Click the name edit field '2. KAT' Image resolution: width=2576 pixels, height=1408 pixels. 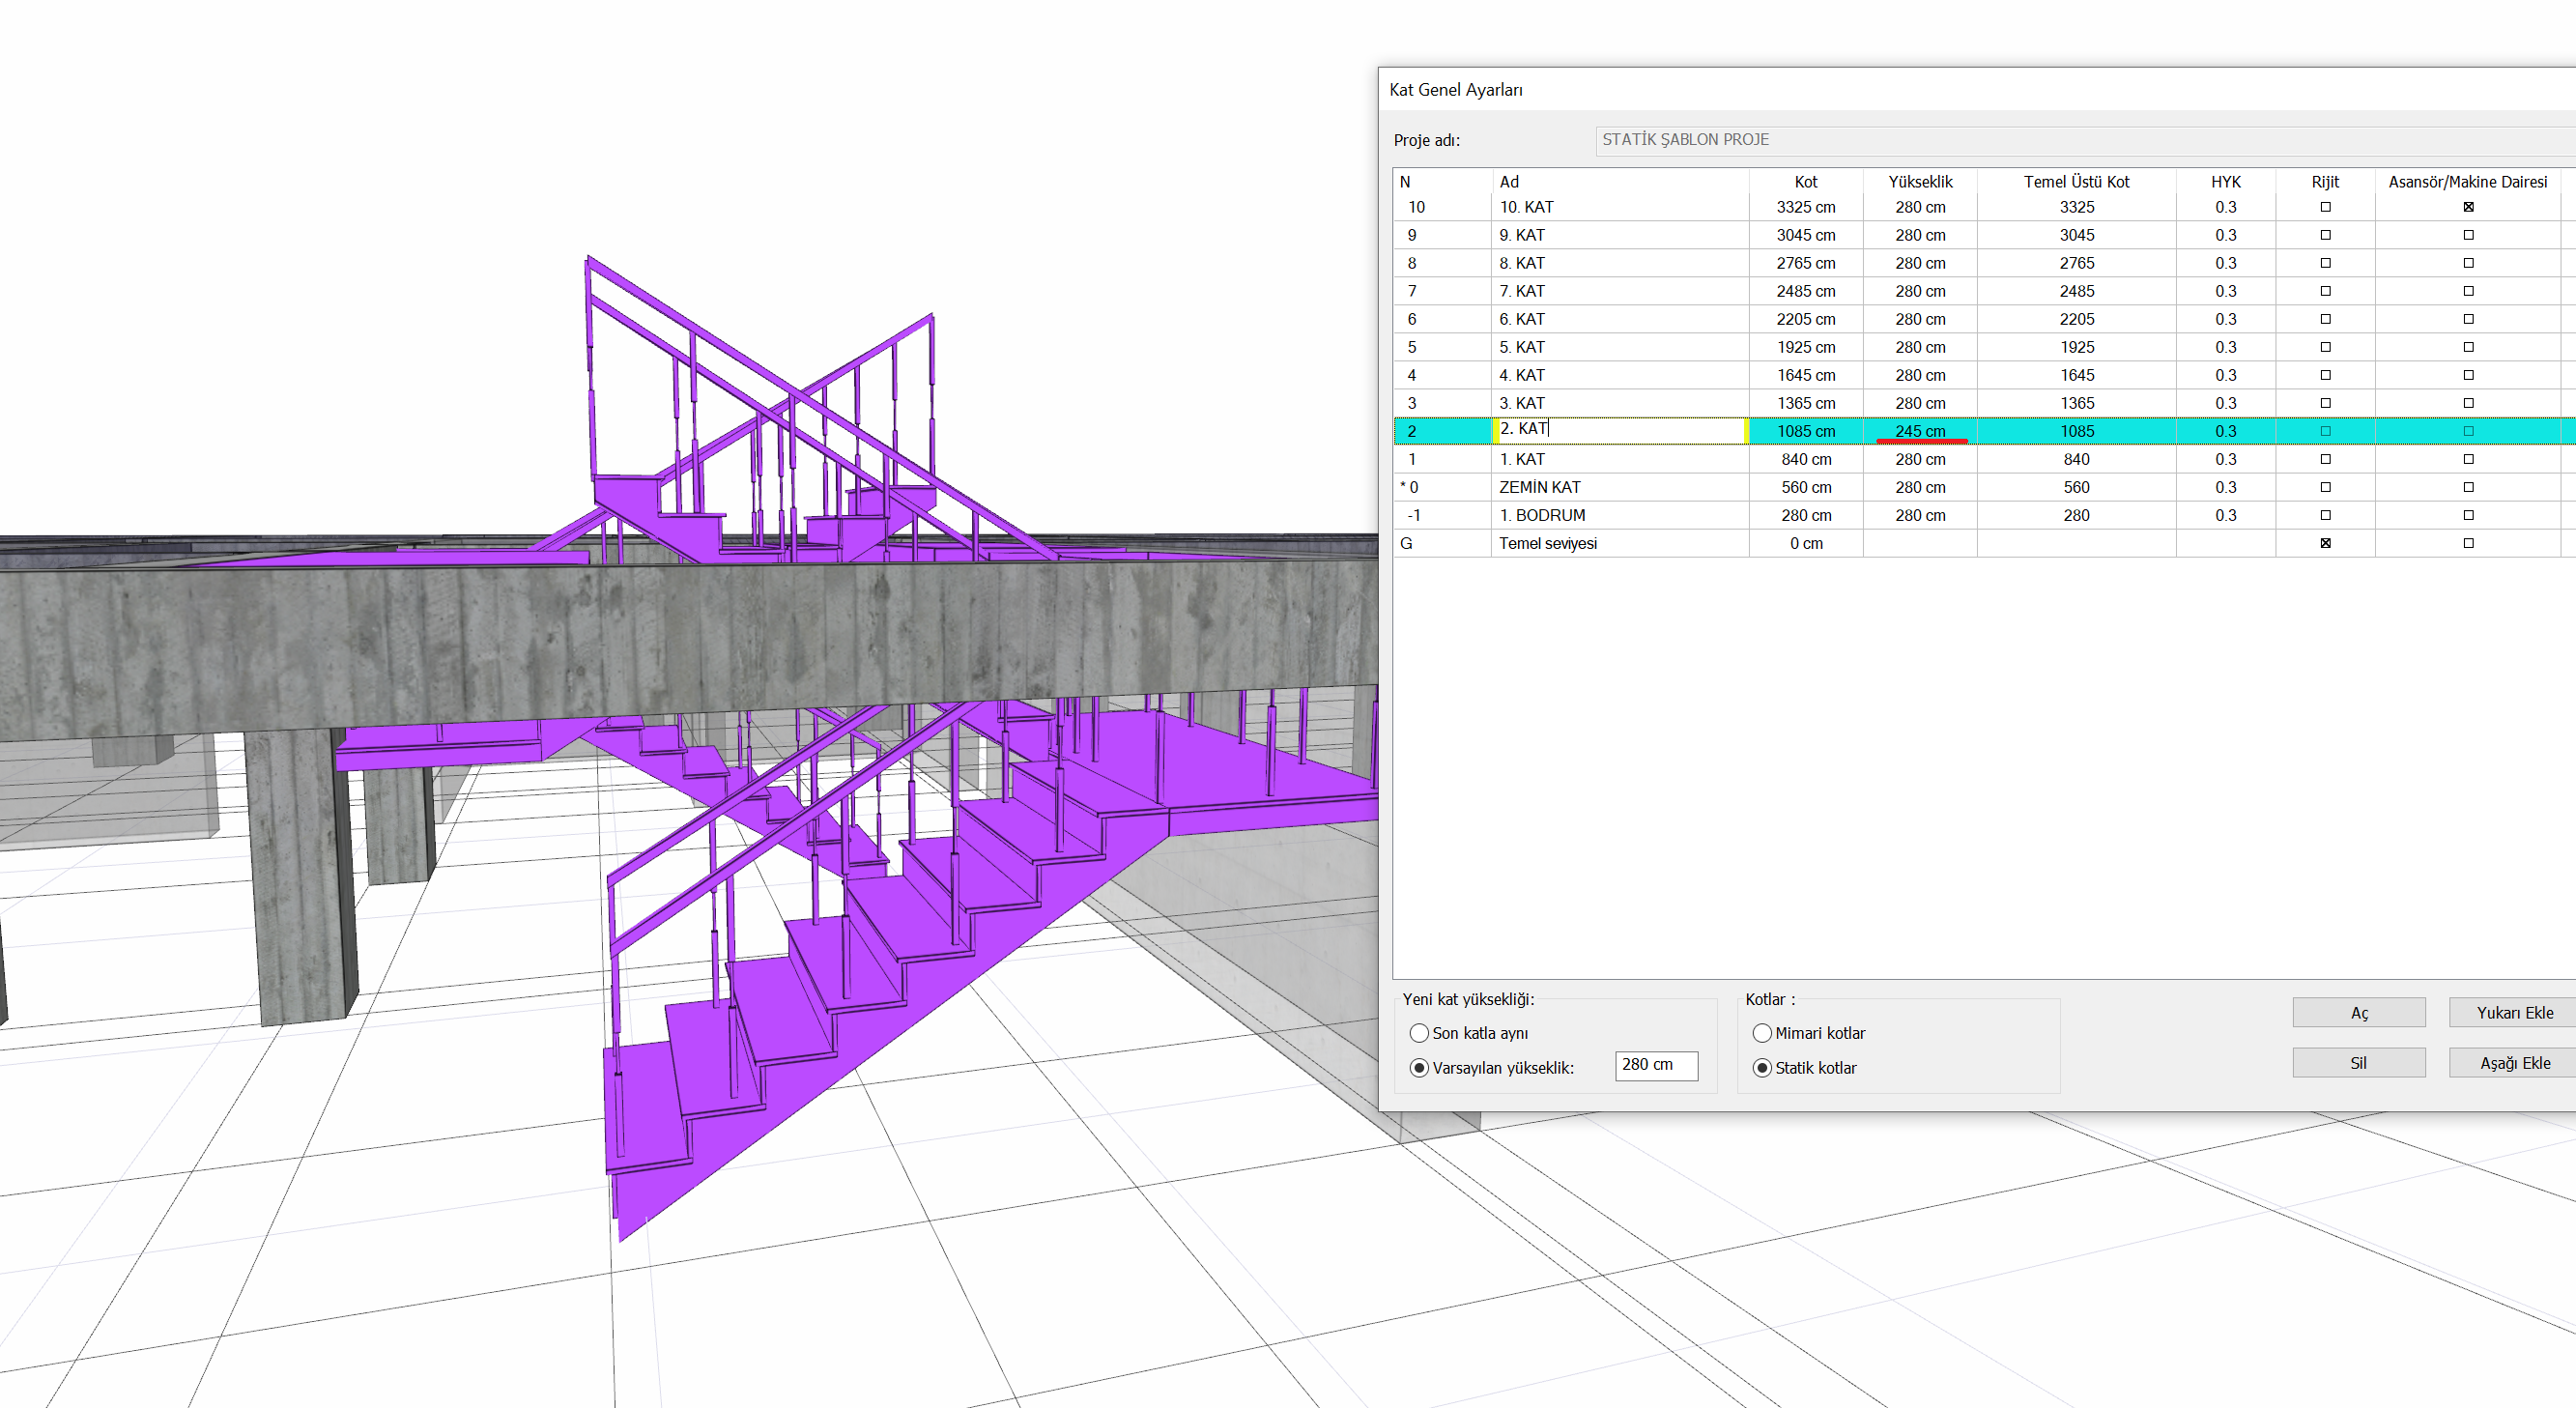(1620, 430)
